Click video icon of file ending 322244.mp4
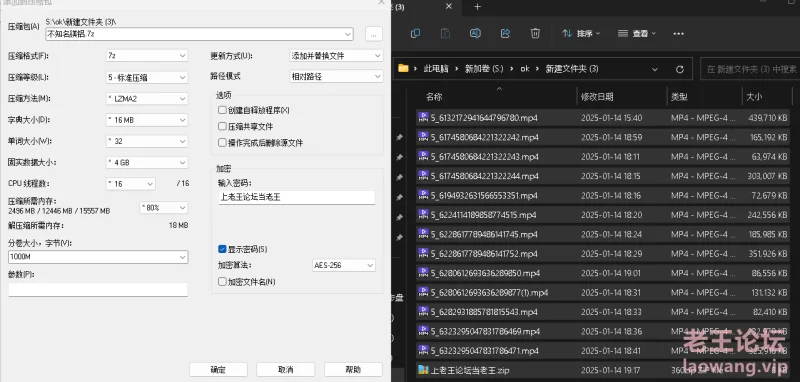 tap(423, 176)
